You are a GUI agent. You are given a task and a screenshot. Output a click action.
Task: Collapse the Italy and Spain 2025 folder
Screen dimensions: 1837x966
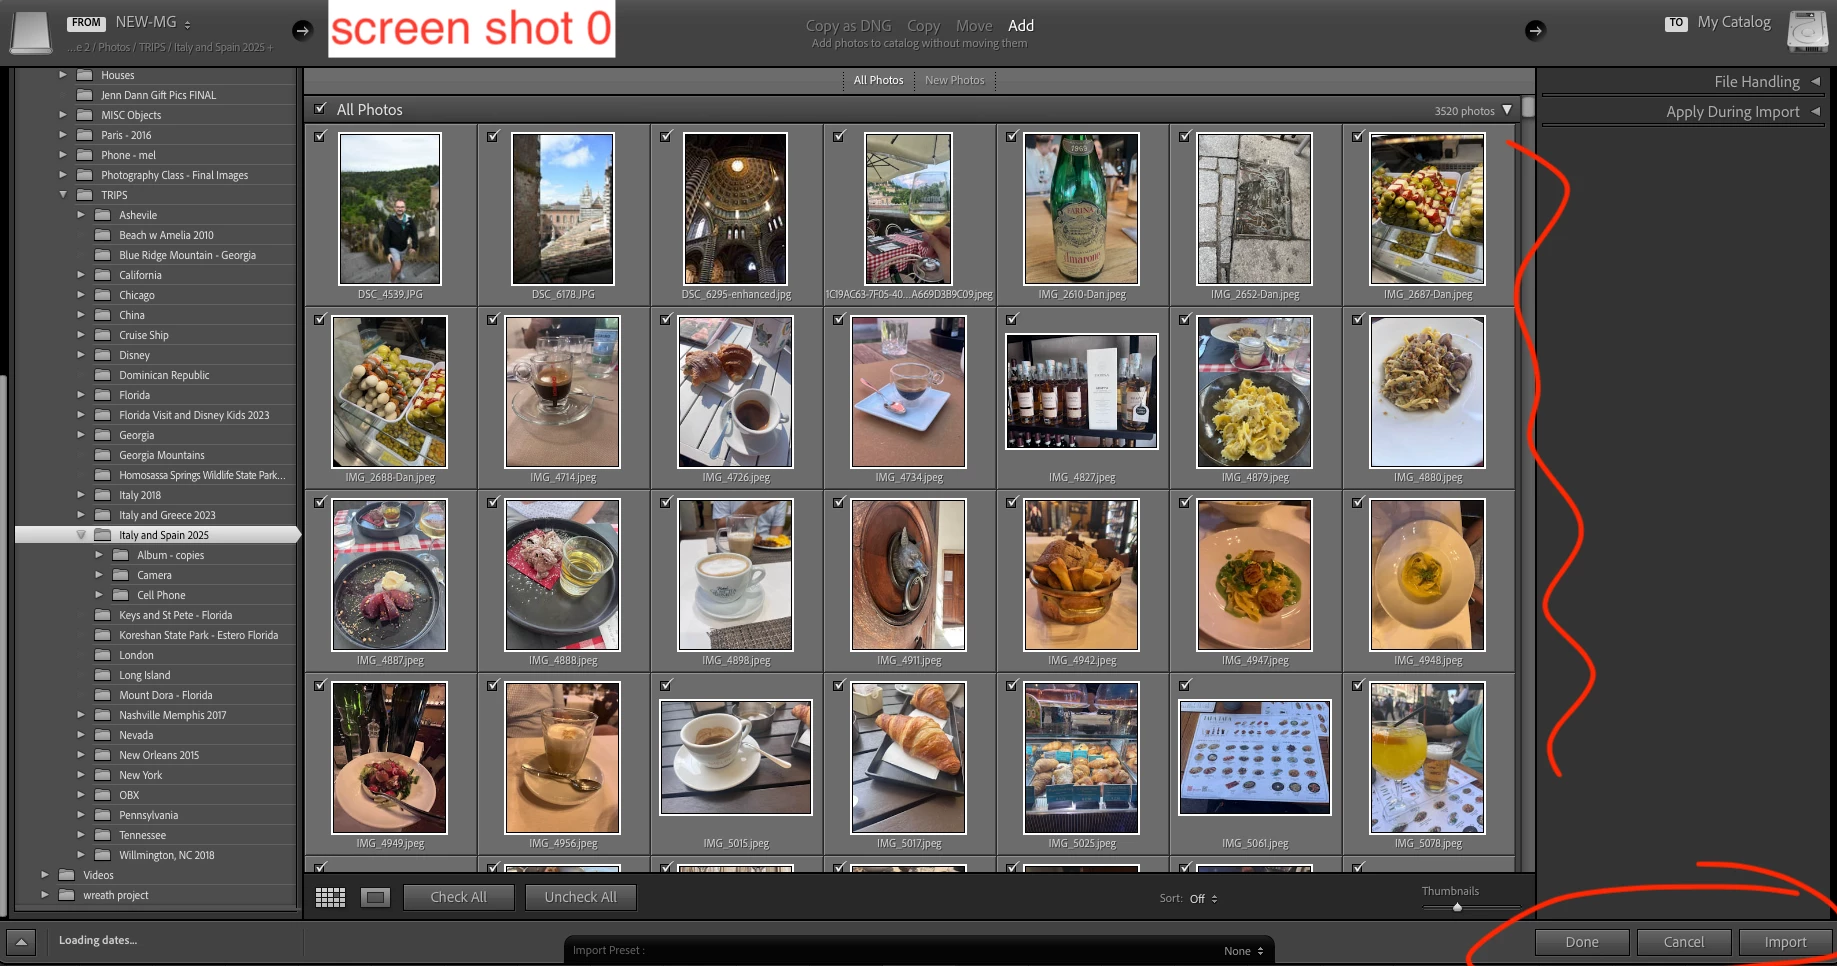[x=81, y=535]
